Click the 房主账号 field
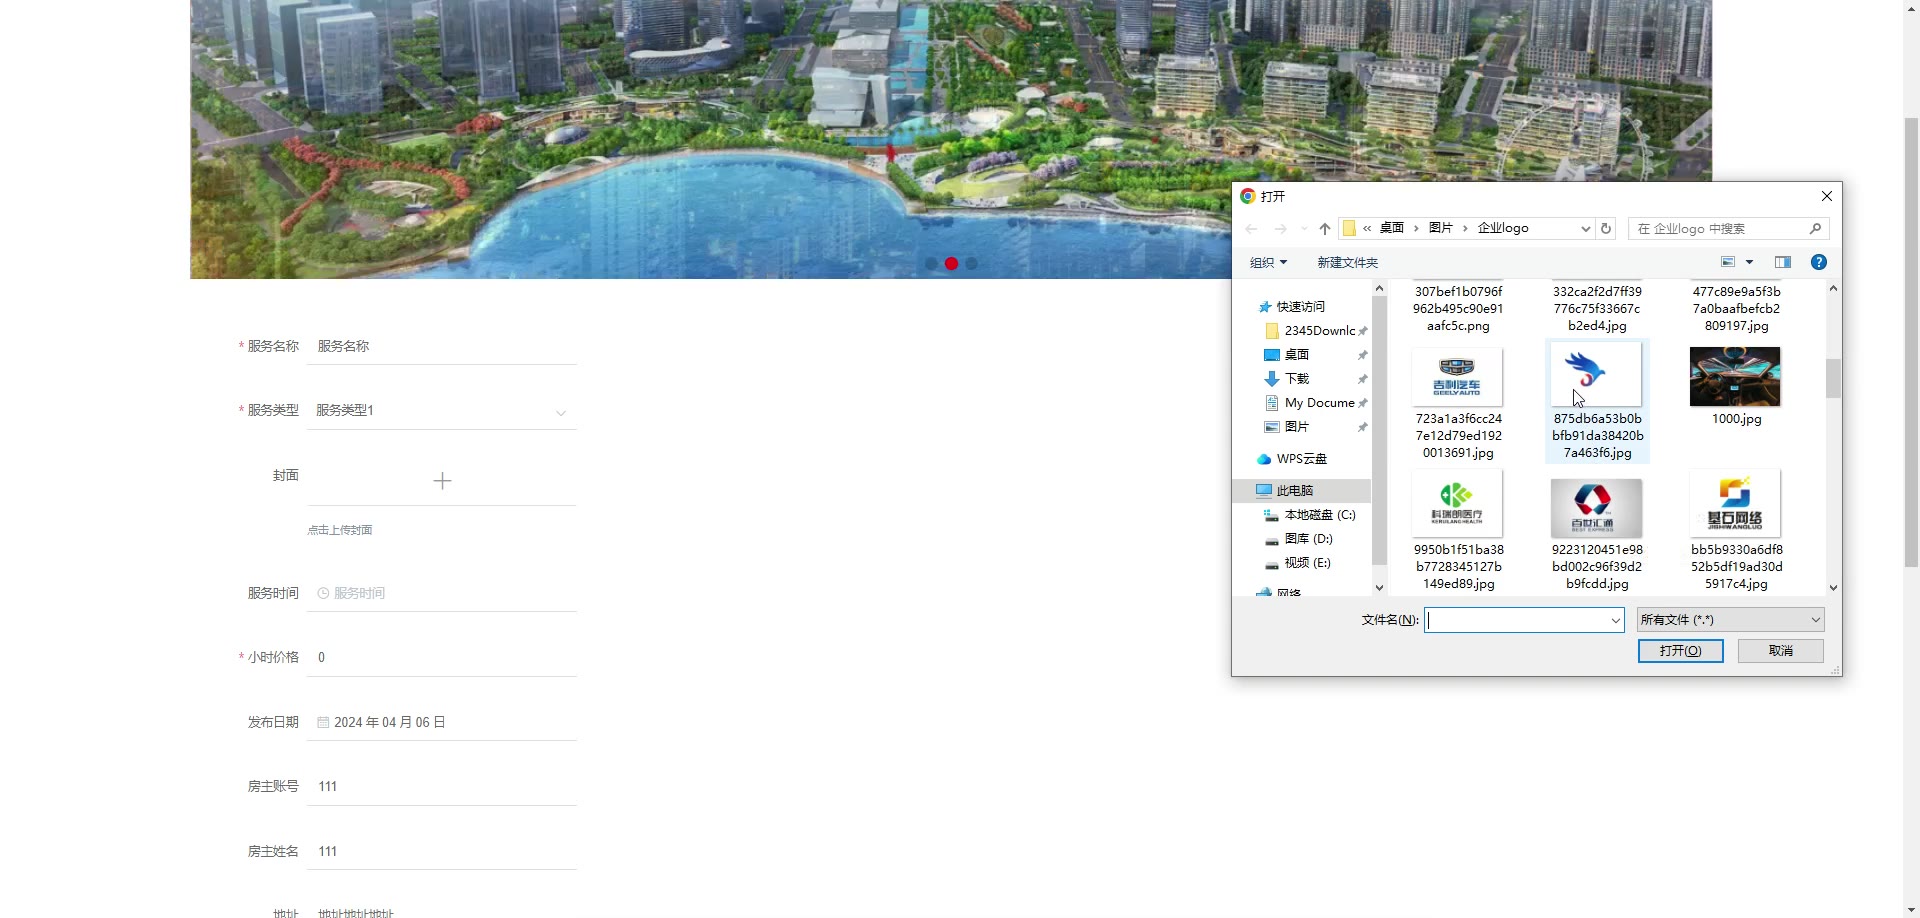This screenshot has width=1920, height=918. (441, 787)
